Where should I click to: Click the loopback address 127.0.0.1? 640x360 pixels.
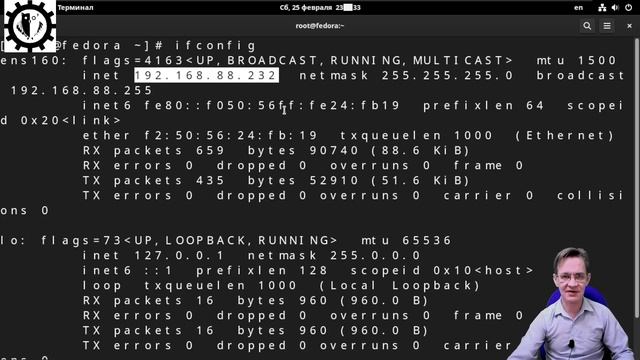pyautogui.click(x=179, y=256)
